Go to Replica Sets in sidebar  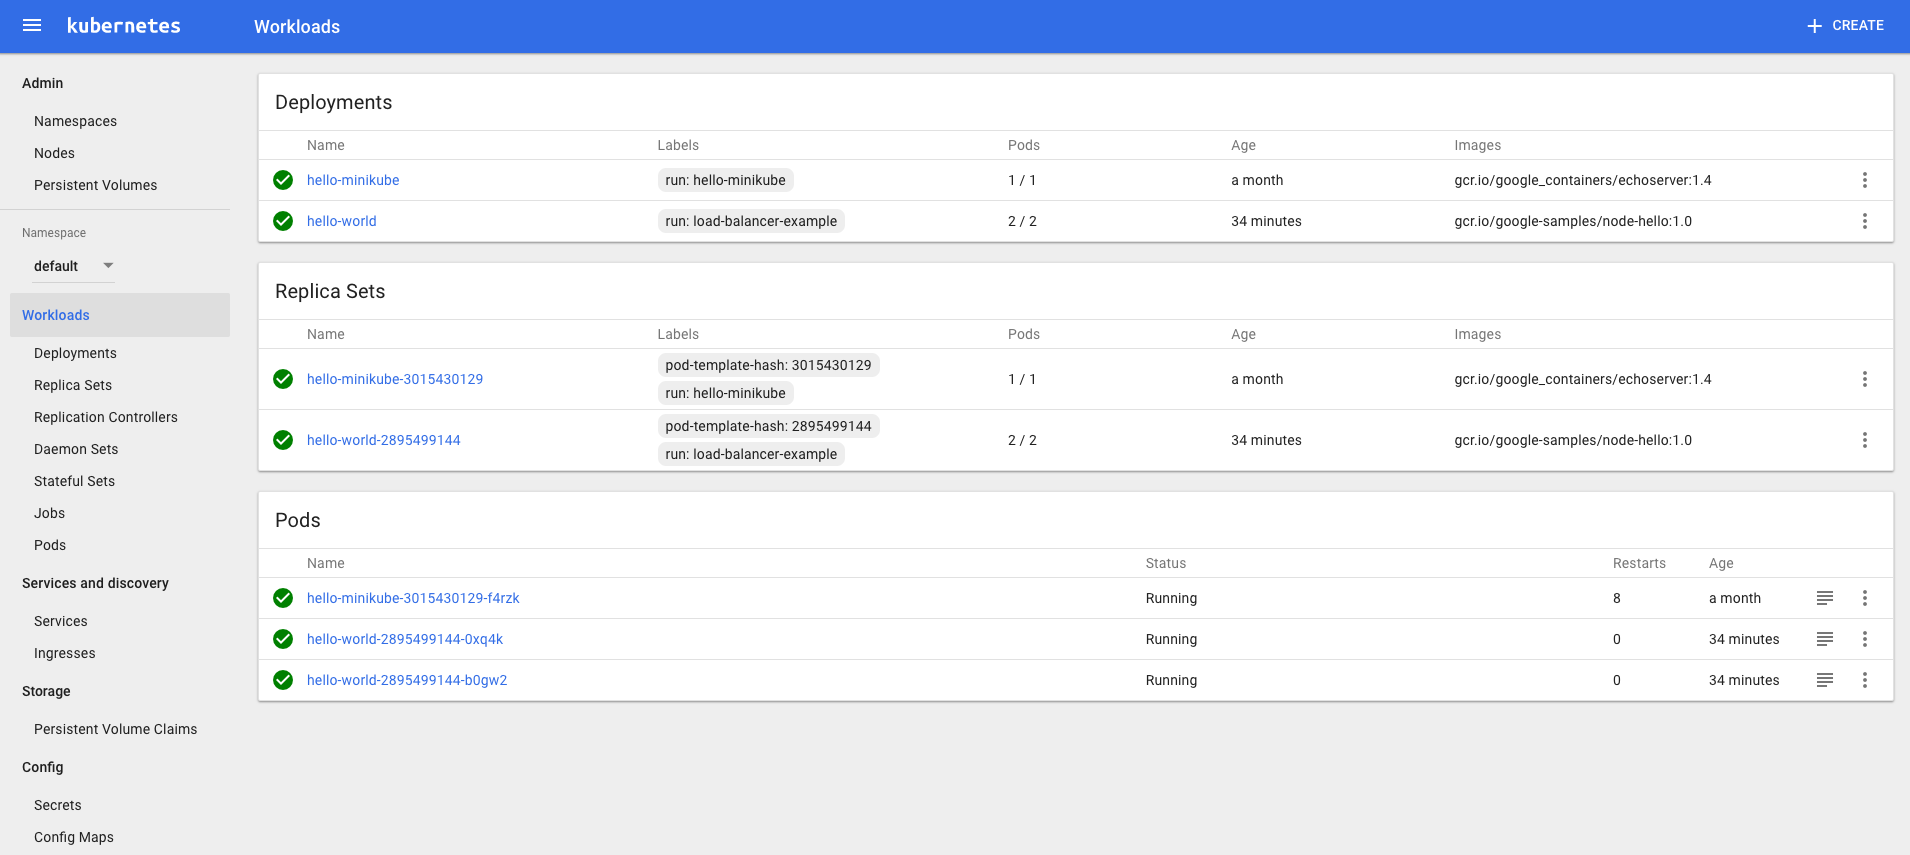coord(73,385)
